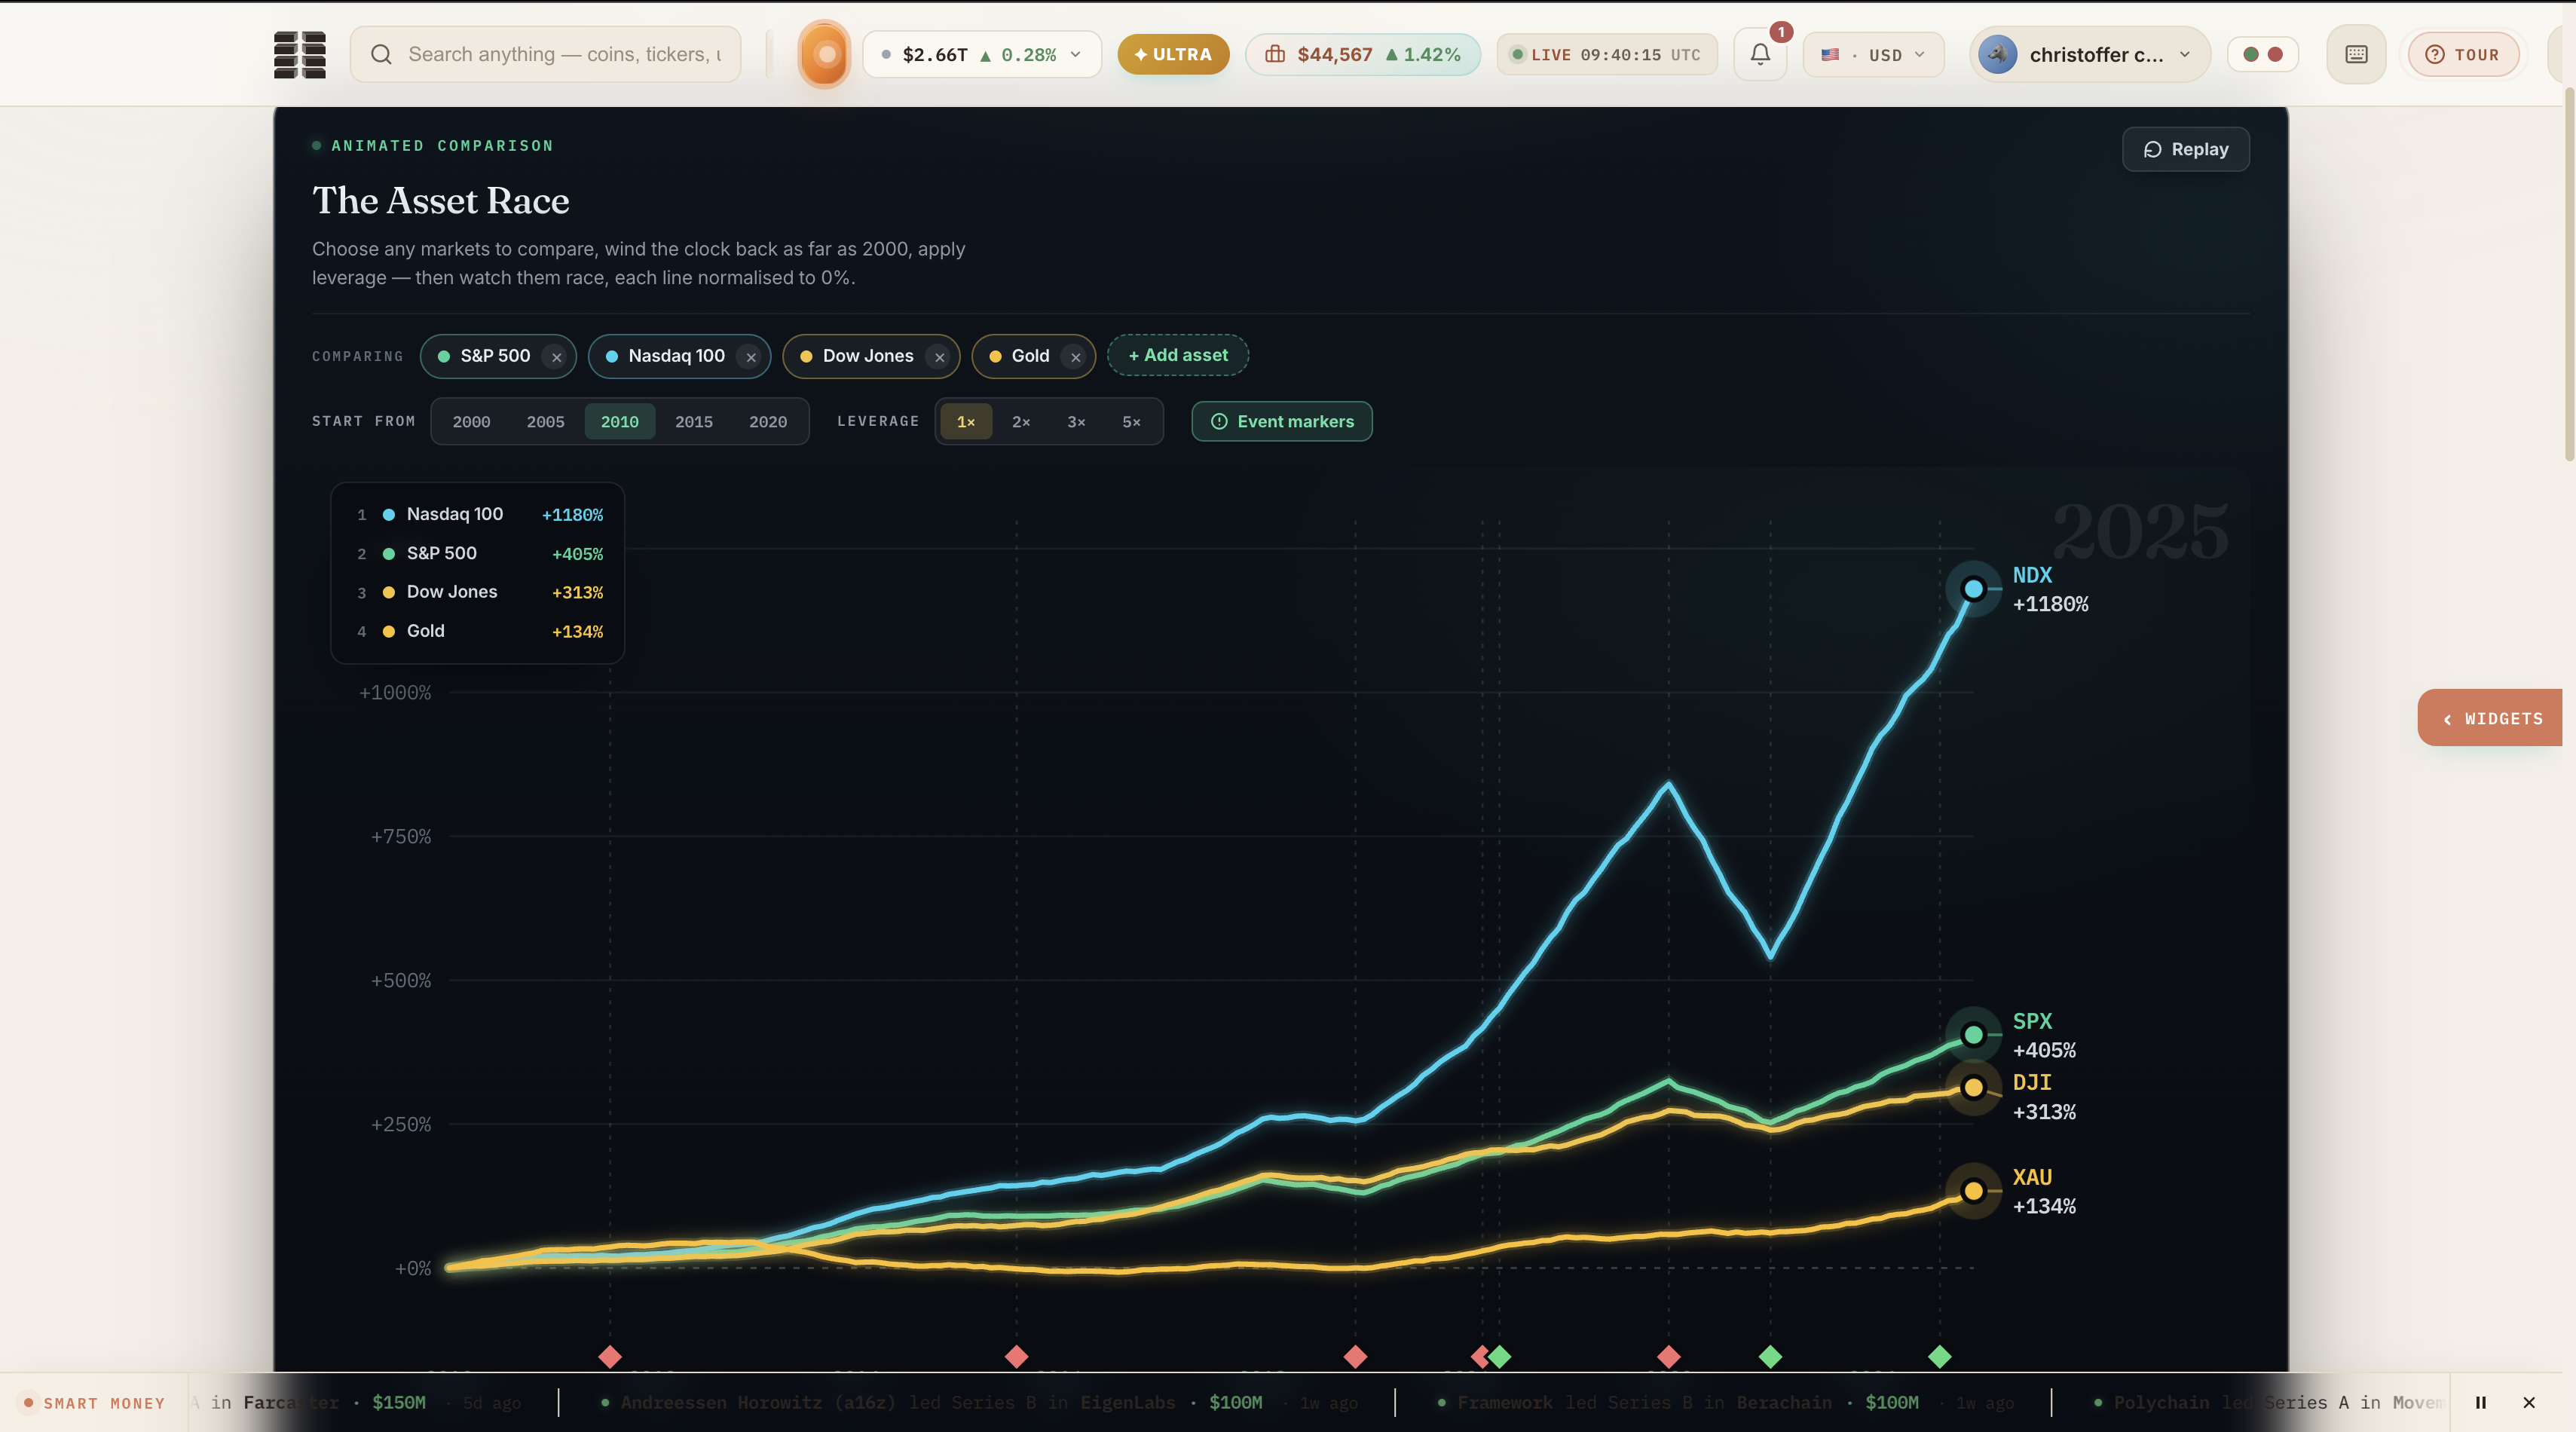Click the portfolio value $44,567 pill
Viewport: 2576px width, 1432px height.
pyautogui.click(x=1362, y=54)
